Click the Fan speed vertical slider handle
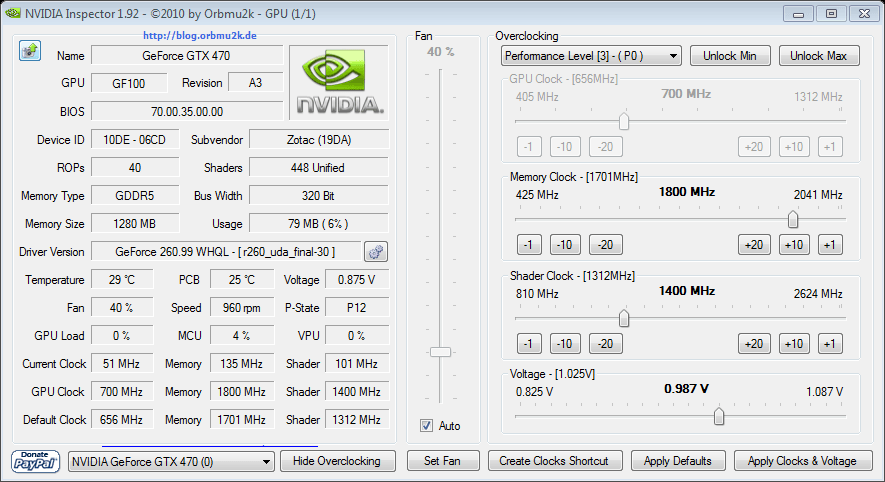Viewport: 885px width, 482px height. [x=440, y=352]
